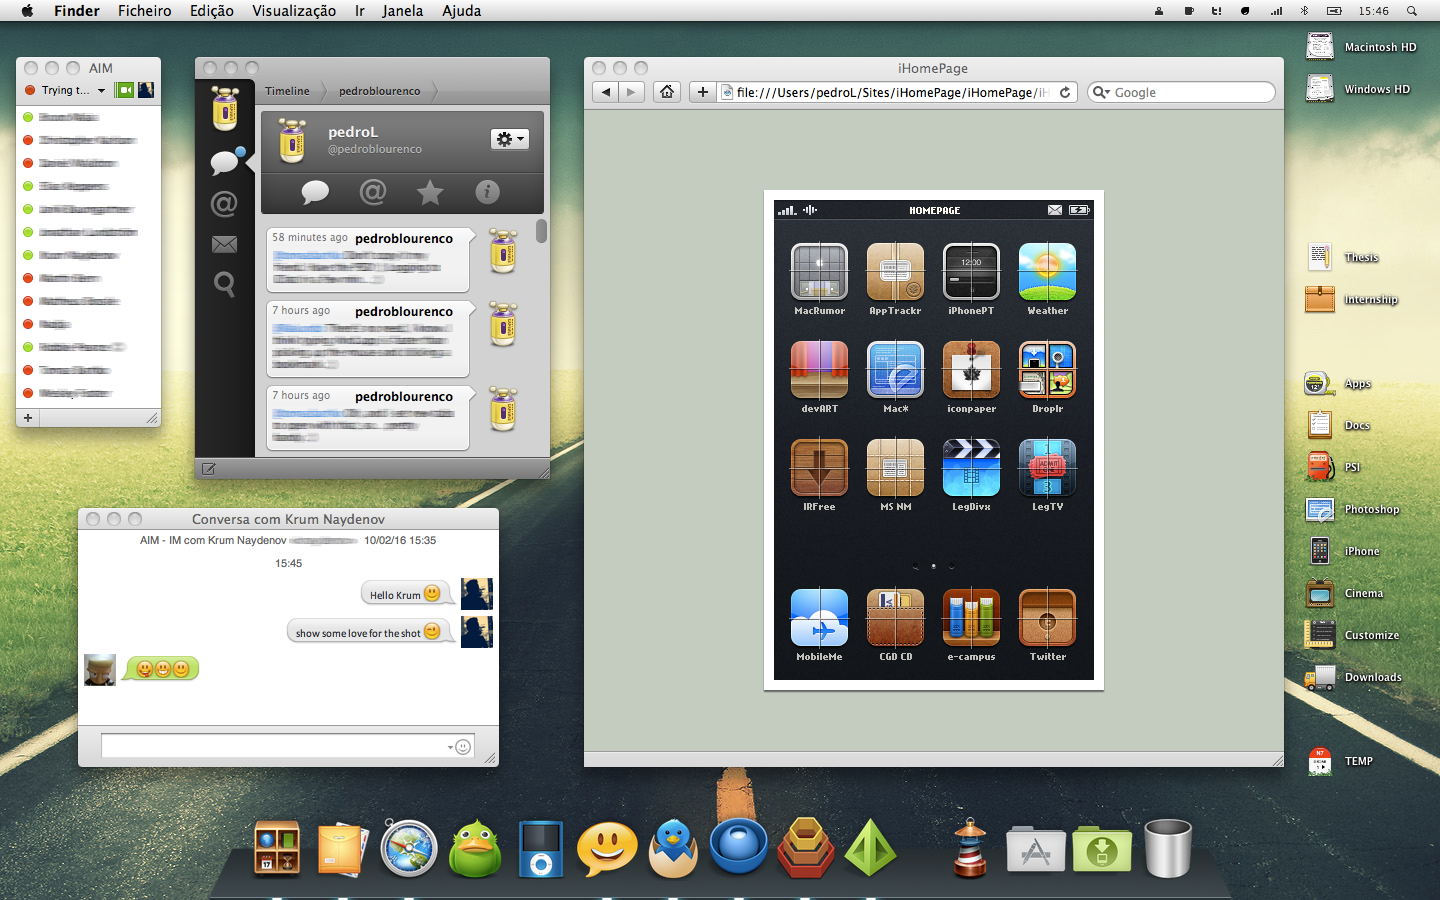1440x900 pixels.
Task: Open home page button in browser toolbar
Action: 667,92
